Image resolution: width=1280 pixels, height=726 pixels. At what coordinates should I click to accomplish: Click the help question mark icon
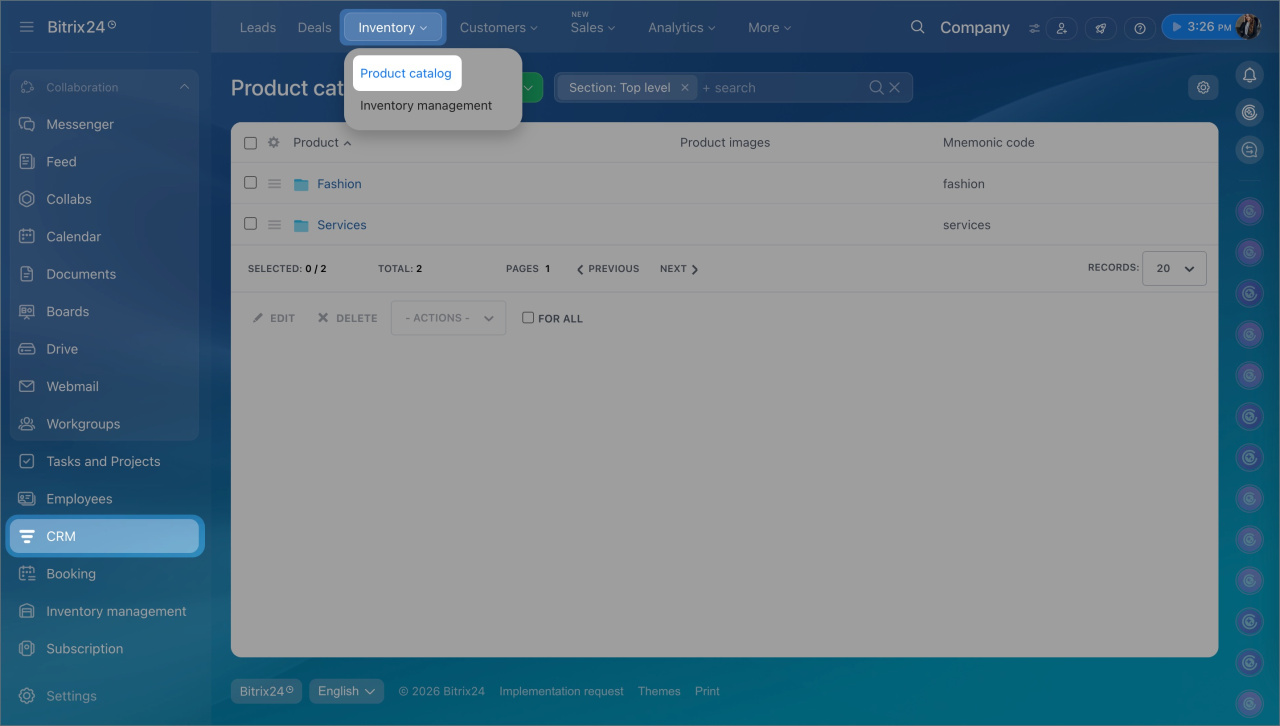click(x=1139, y=28)
